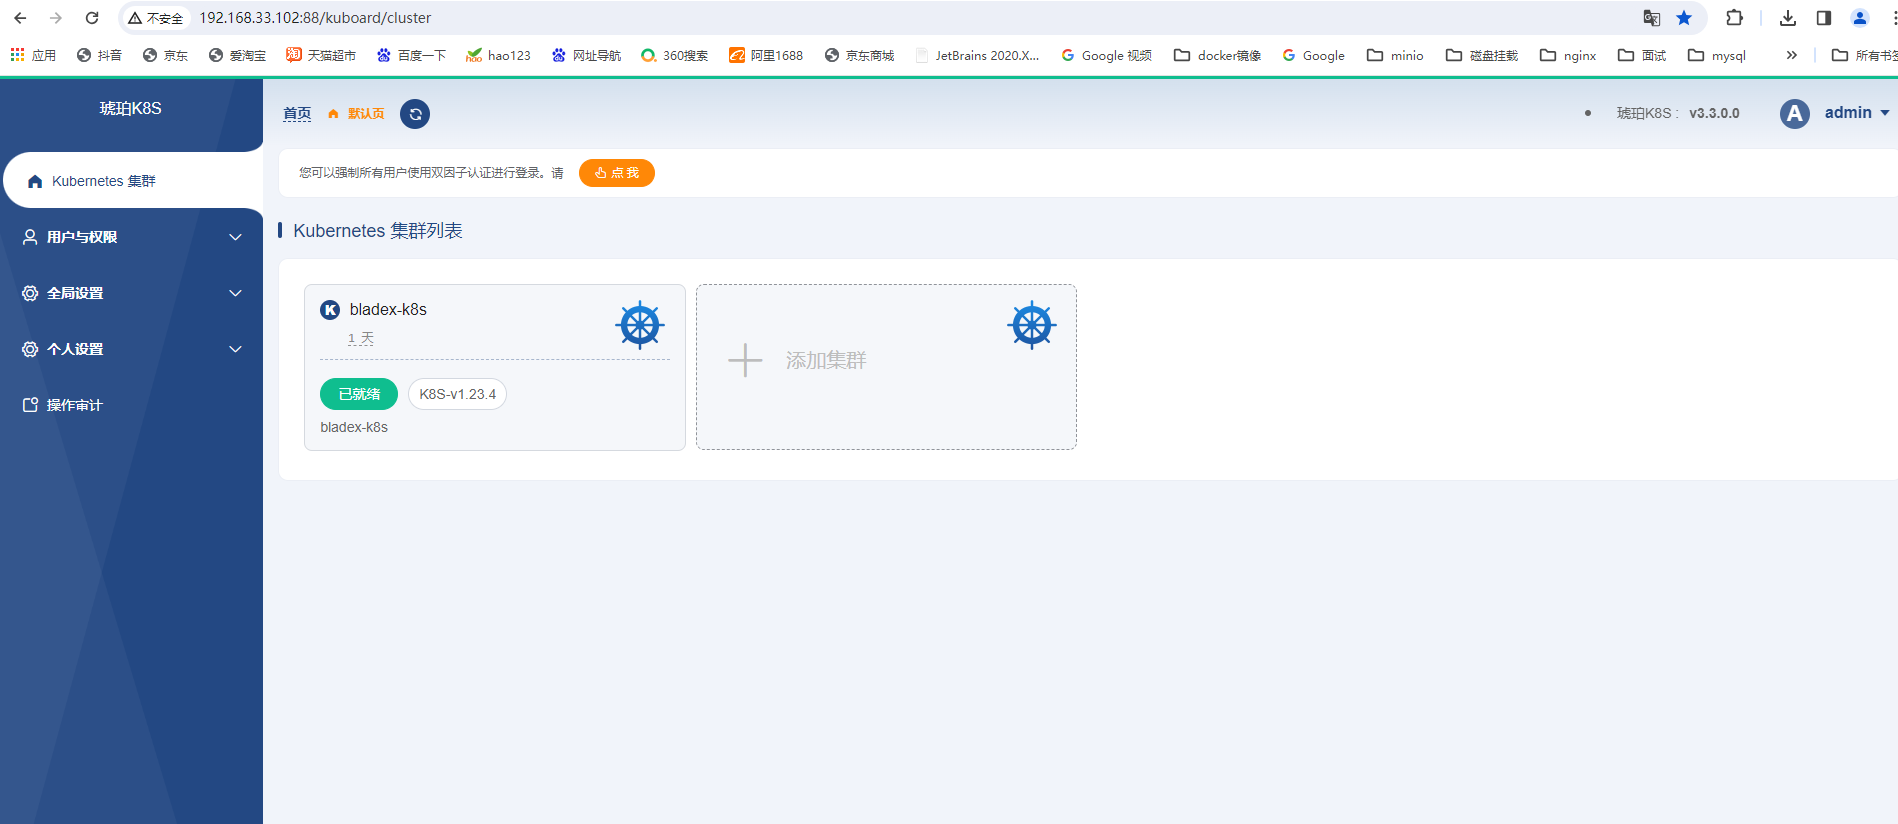1898x824 pixels.
Task: Click the browser back arrow
Action: (20, 18)
